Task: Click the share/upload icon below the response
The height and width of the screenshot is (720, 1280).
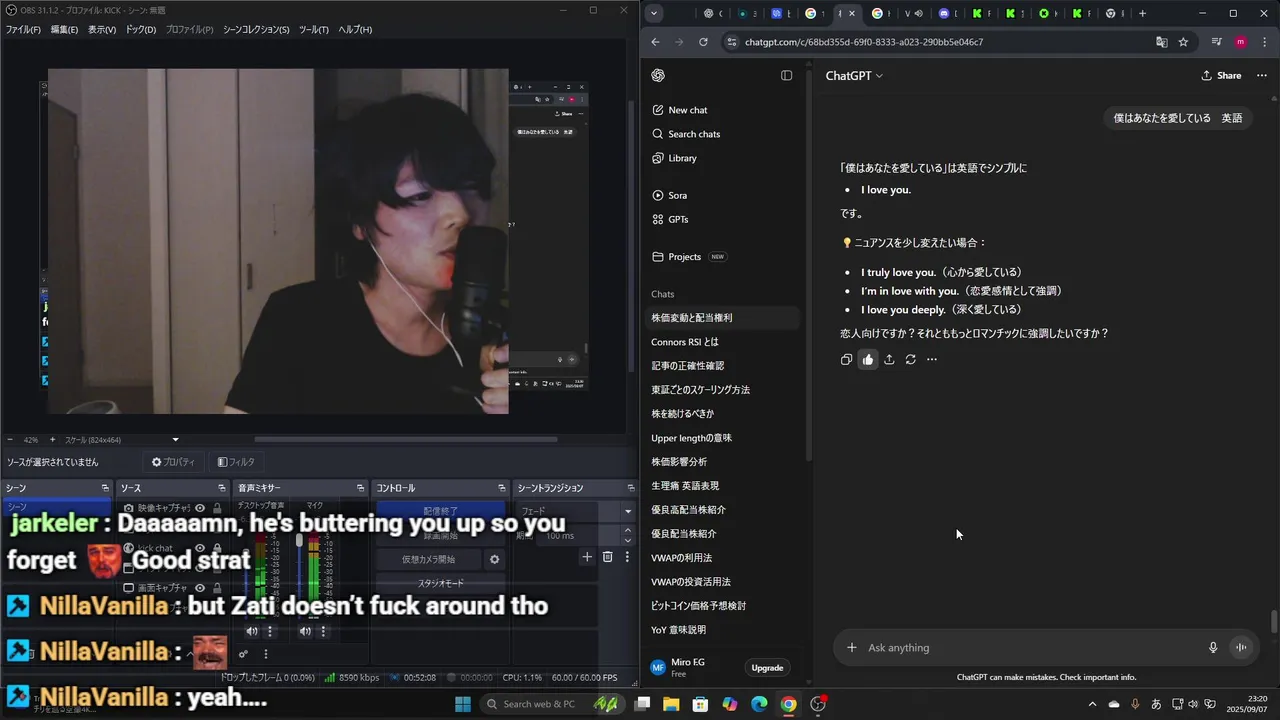Action: click(x=889, y=360)
